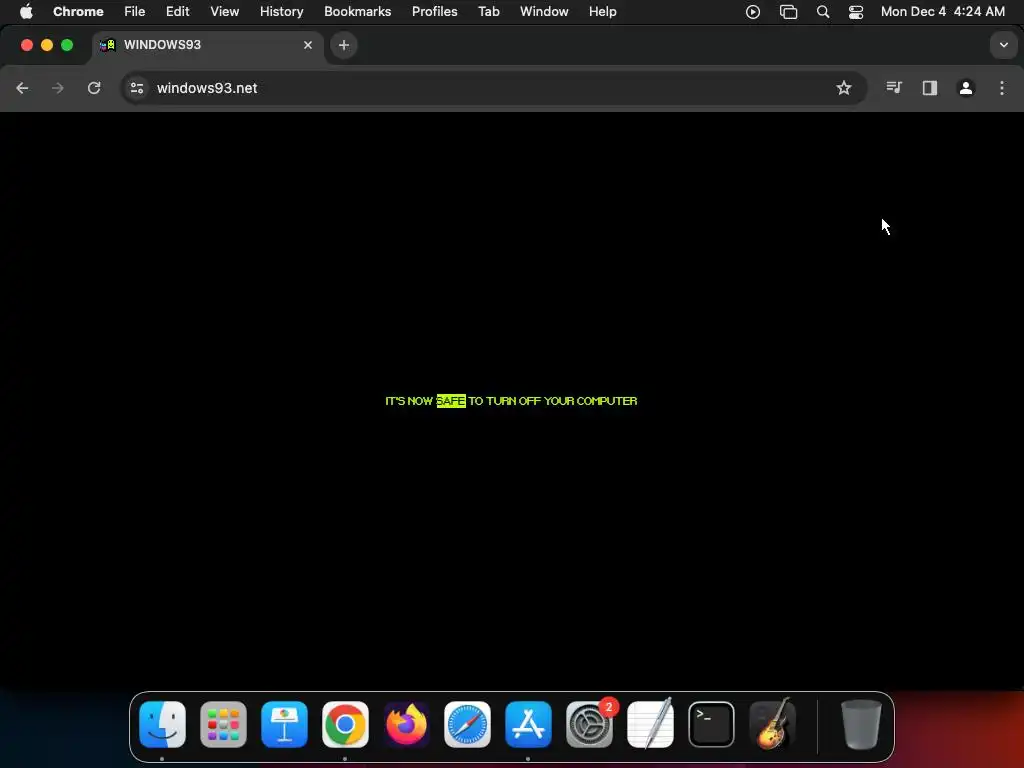Open the Apple menu
Screen dimensions: 1024x768
tap(26, 12)
